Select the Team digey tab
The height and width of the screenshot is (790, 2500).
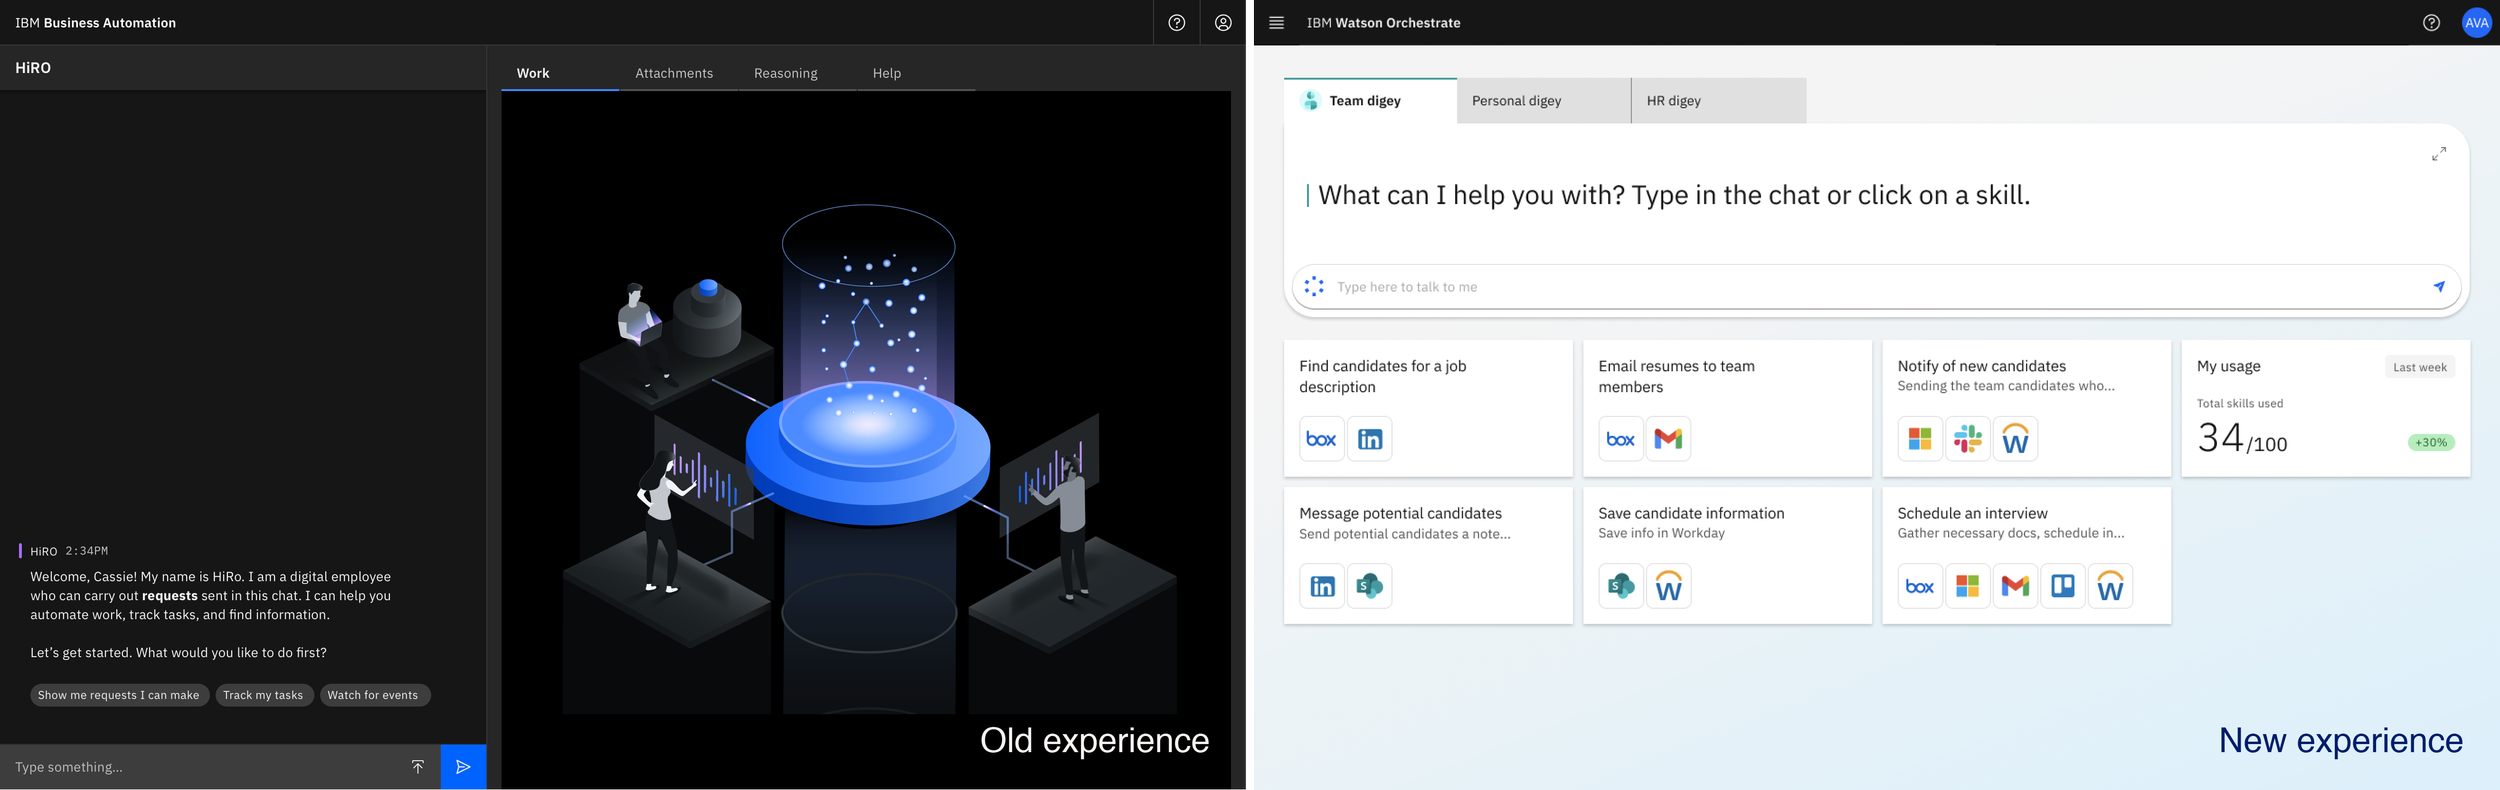click(x=1370, y=100)
